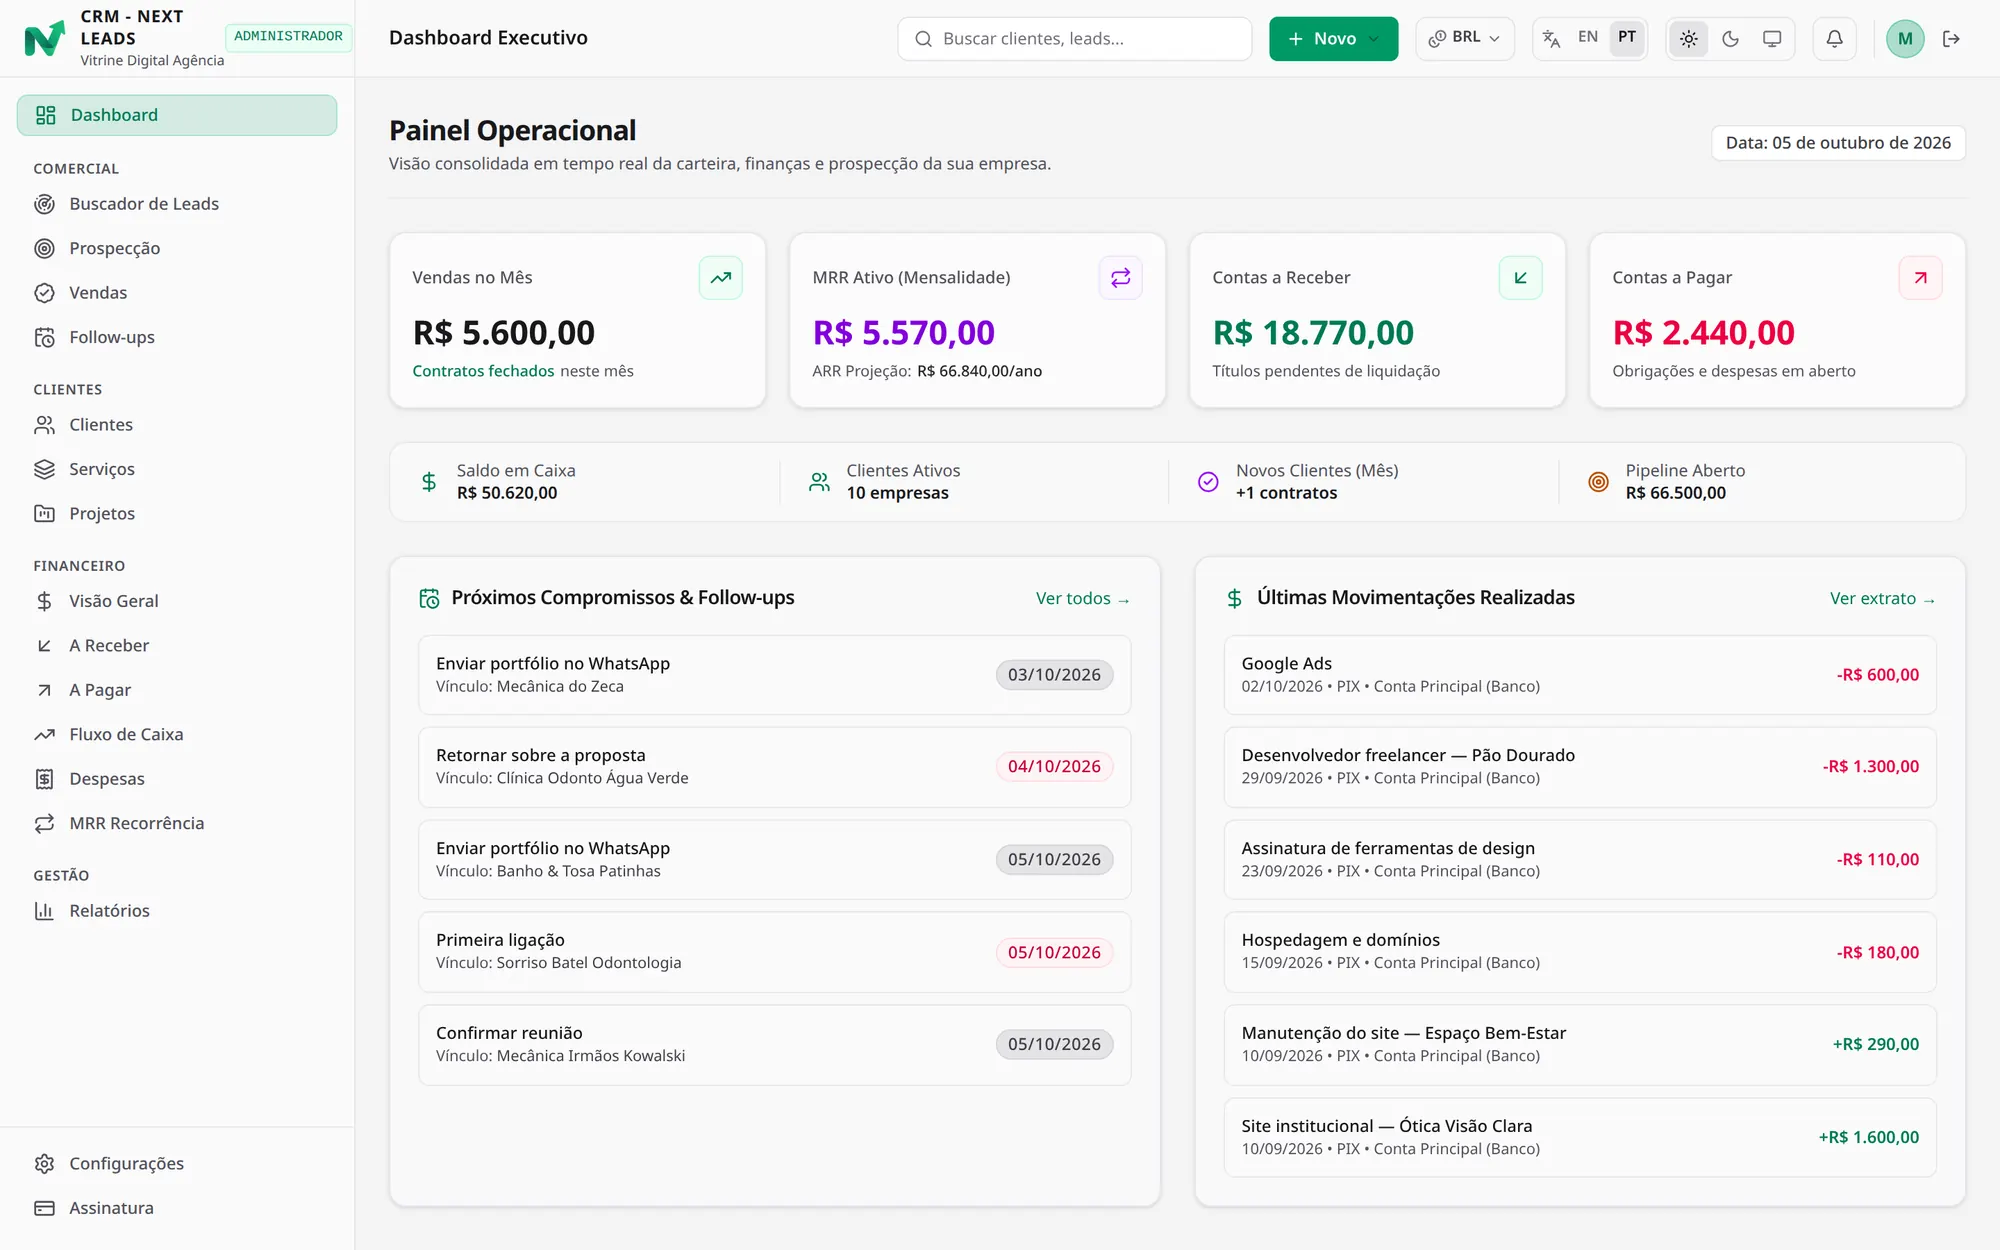Open the Retornar sobre a proposta follow-up
2000x1250 pixels.
(774, 767)
